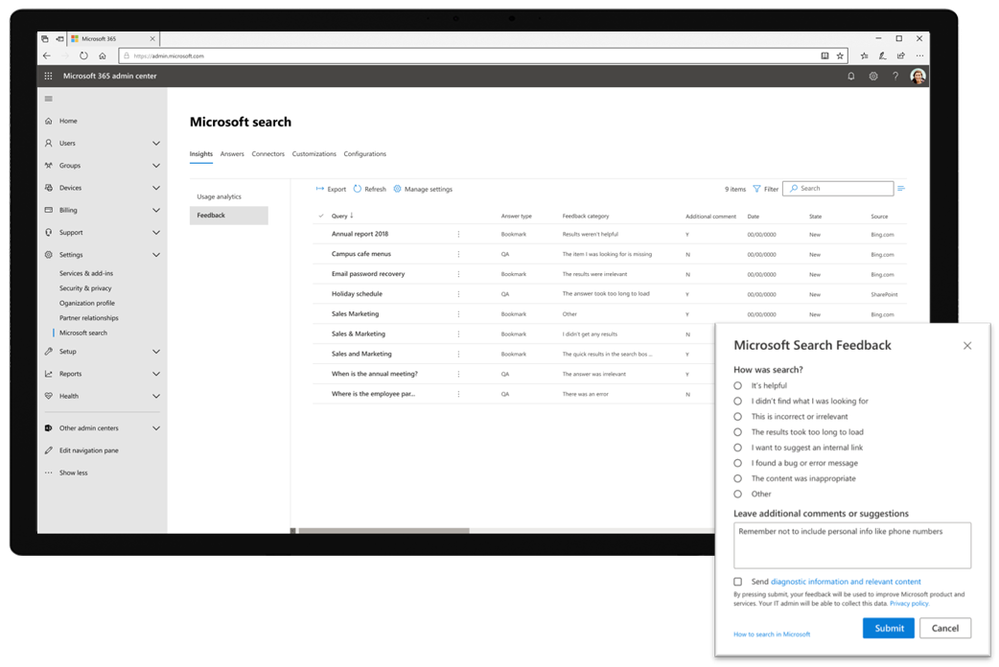Screen dimensions: 999x667
Task: Cancel the search feedback dialog
Action: 945,628
